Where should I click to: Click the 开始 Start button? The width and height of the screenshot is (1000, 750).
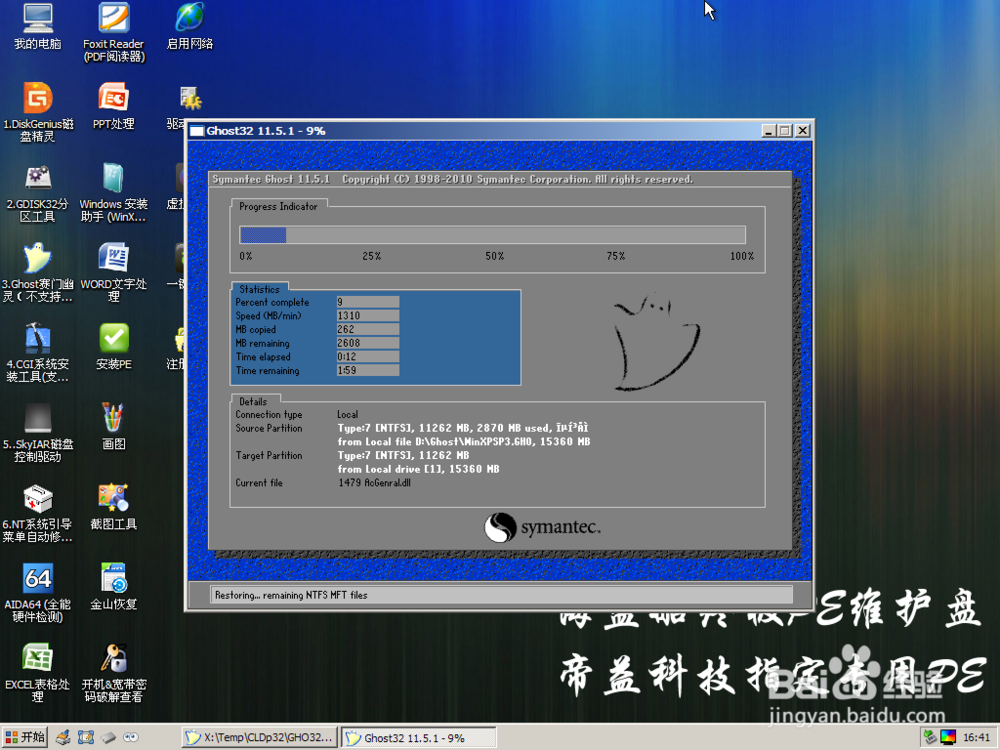pos(24,736)
